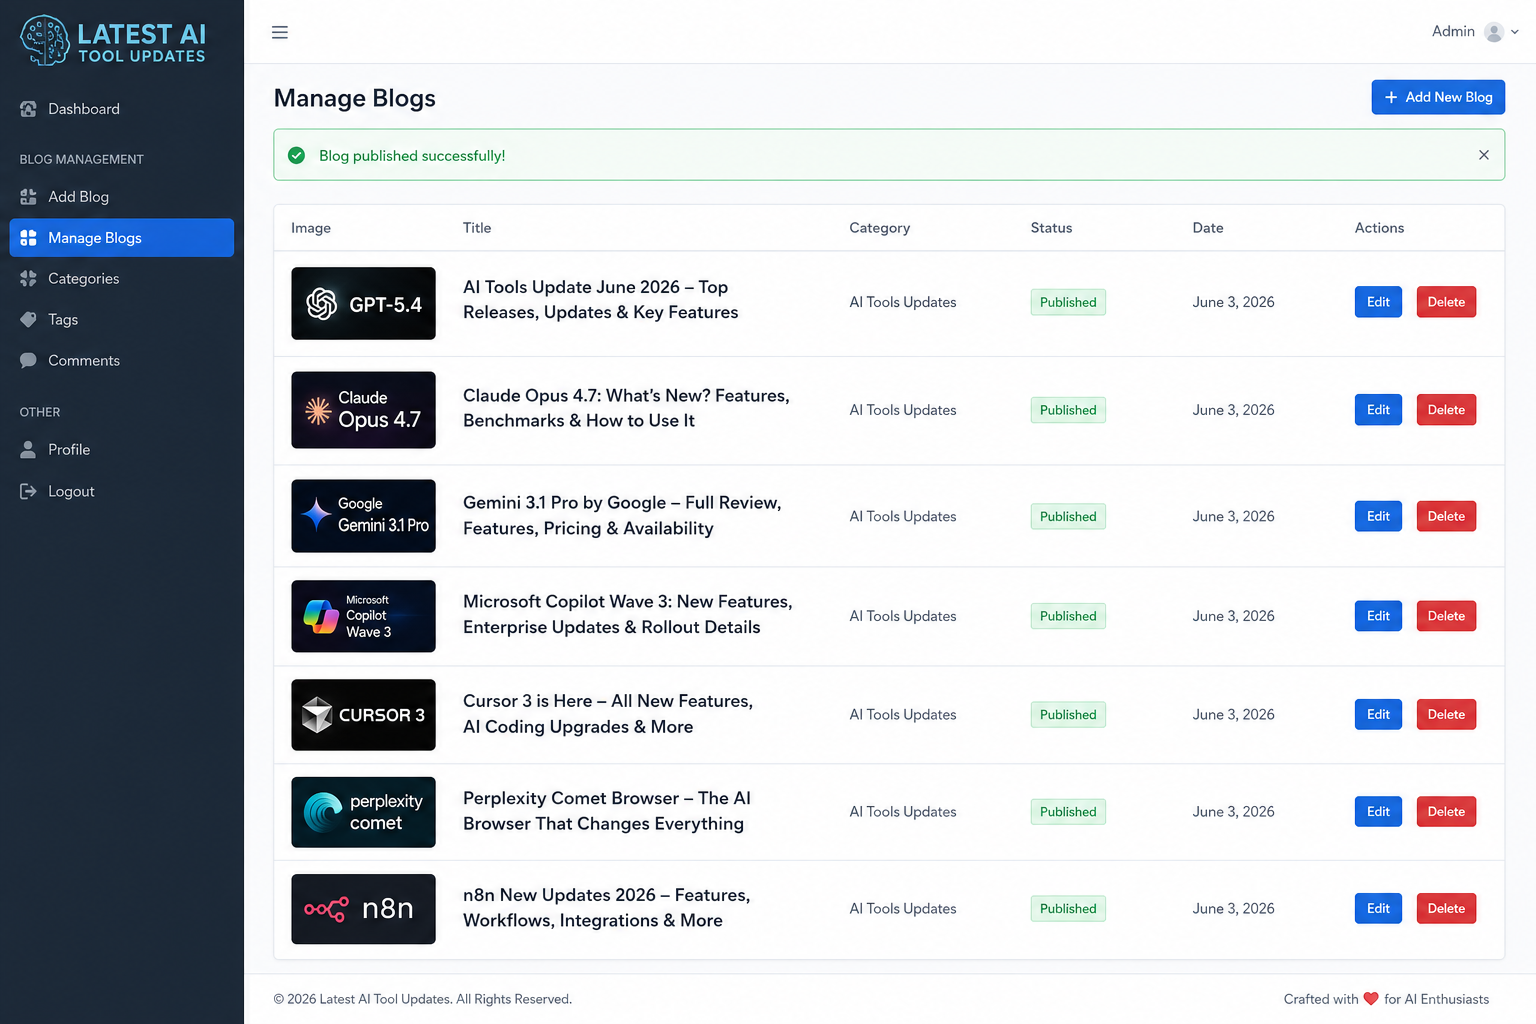This screenshot has width=1536, height=1024.
Task: Click the title 'Cursor 3 is Here – All New Features'
Action: (x=608, y=714)
